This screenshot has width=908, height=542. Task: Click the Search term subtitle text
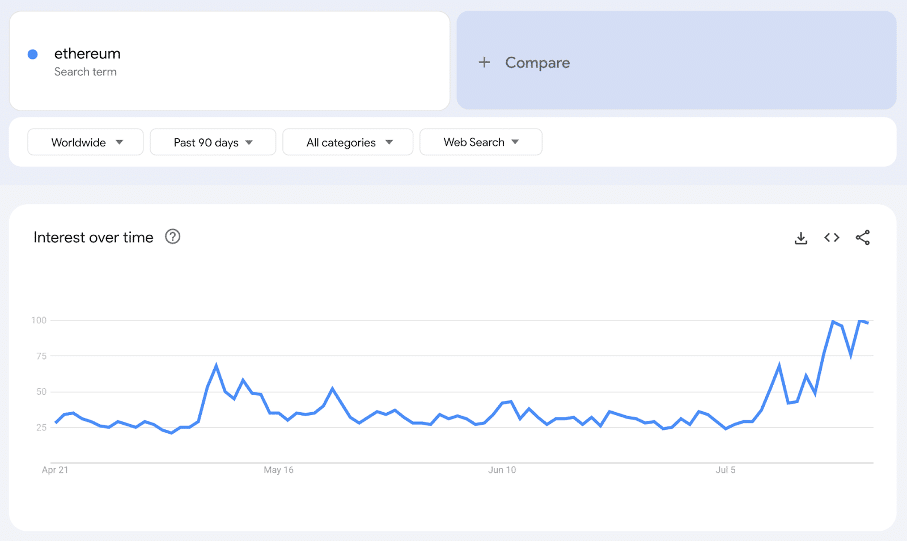[85, 72]
